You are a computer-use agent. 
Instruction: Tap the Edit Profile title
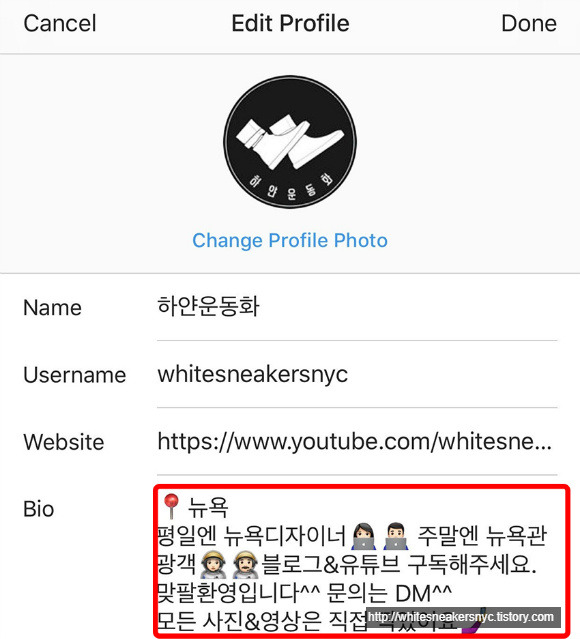click(290, 23)
